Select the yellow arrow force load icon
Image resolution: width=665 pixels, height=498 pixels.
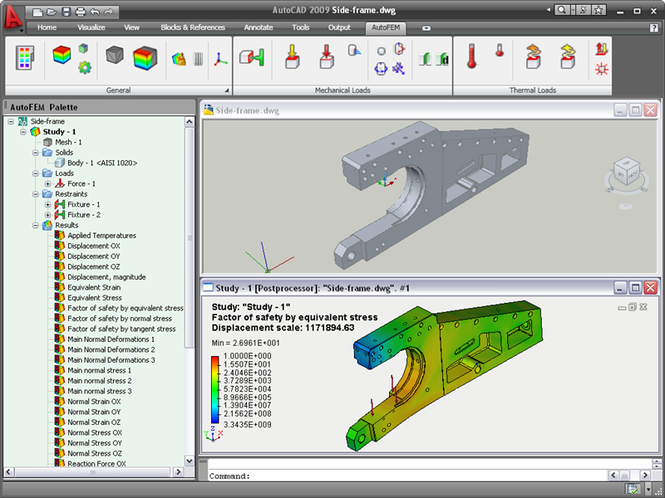point(292,56)
